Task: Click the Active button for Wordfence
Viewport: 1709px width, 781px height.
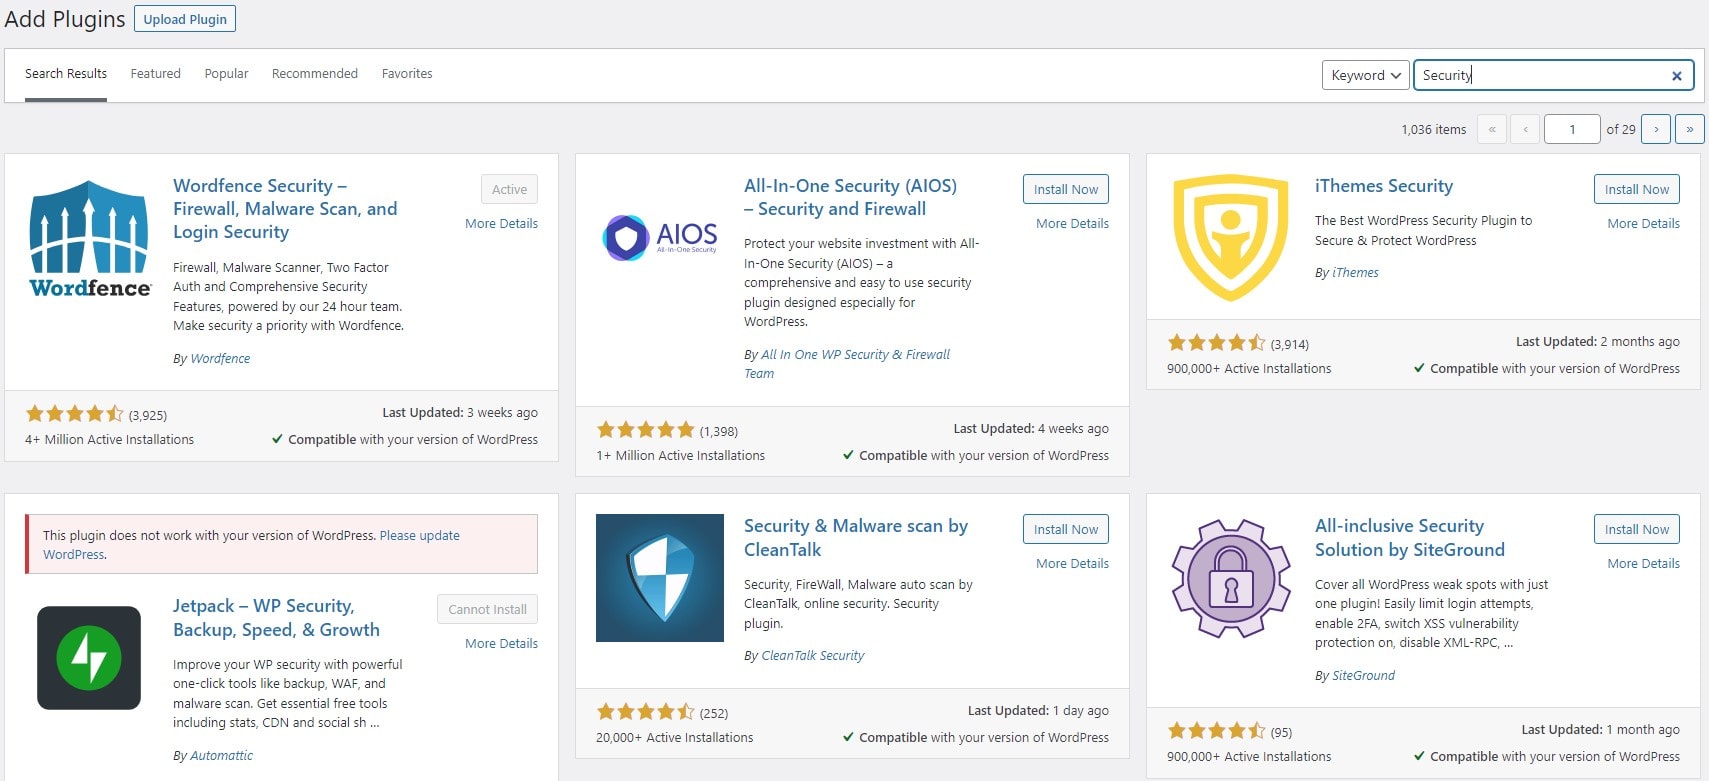Action: click(x=509, y=189)
